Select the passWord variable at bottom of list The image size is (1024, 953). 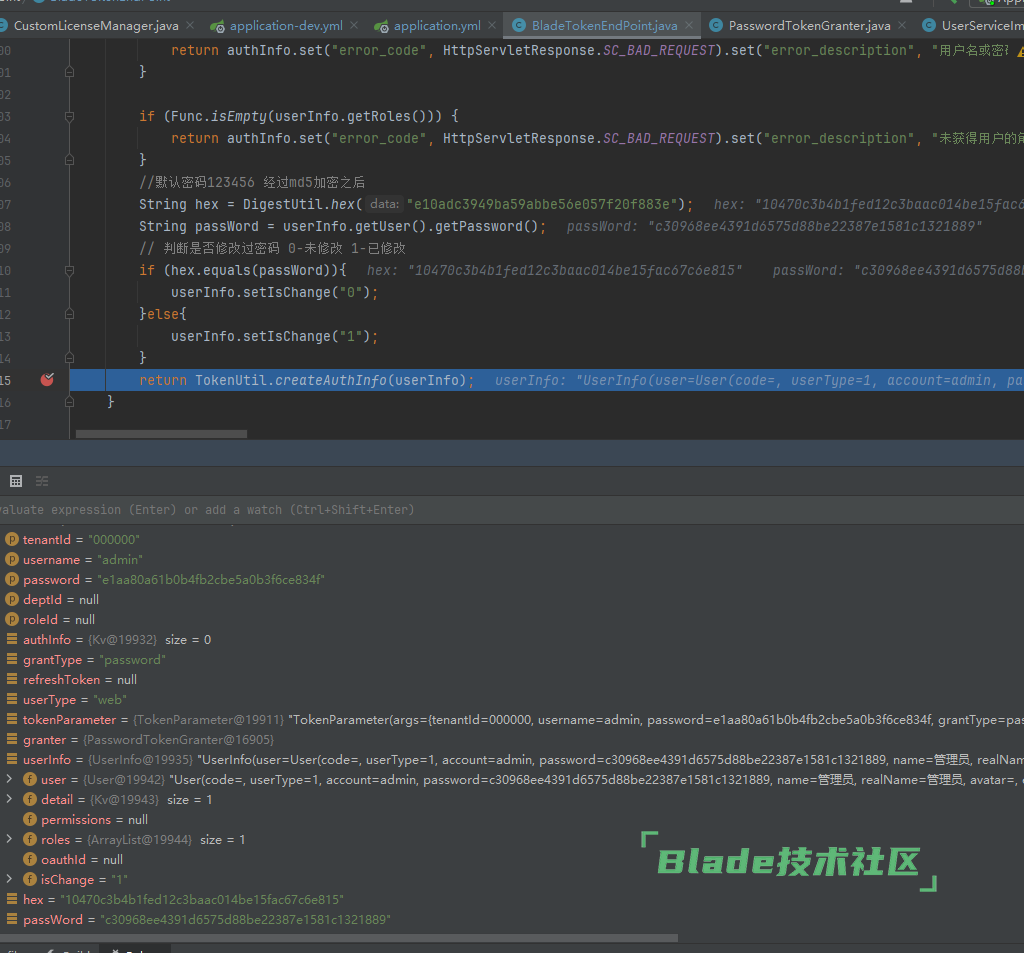[x=512, y=919]
